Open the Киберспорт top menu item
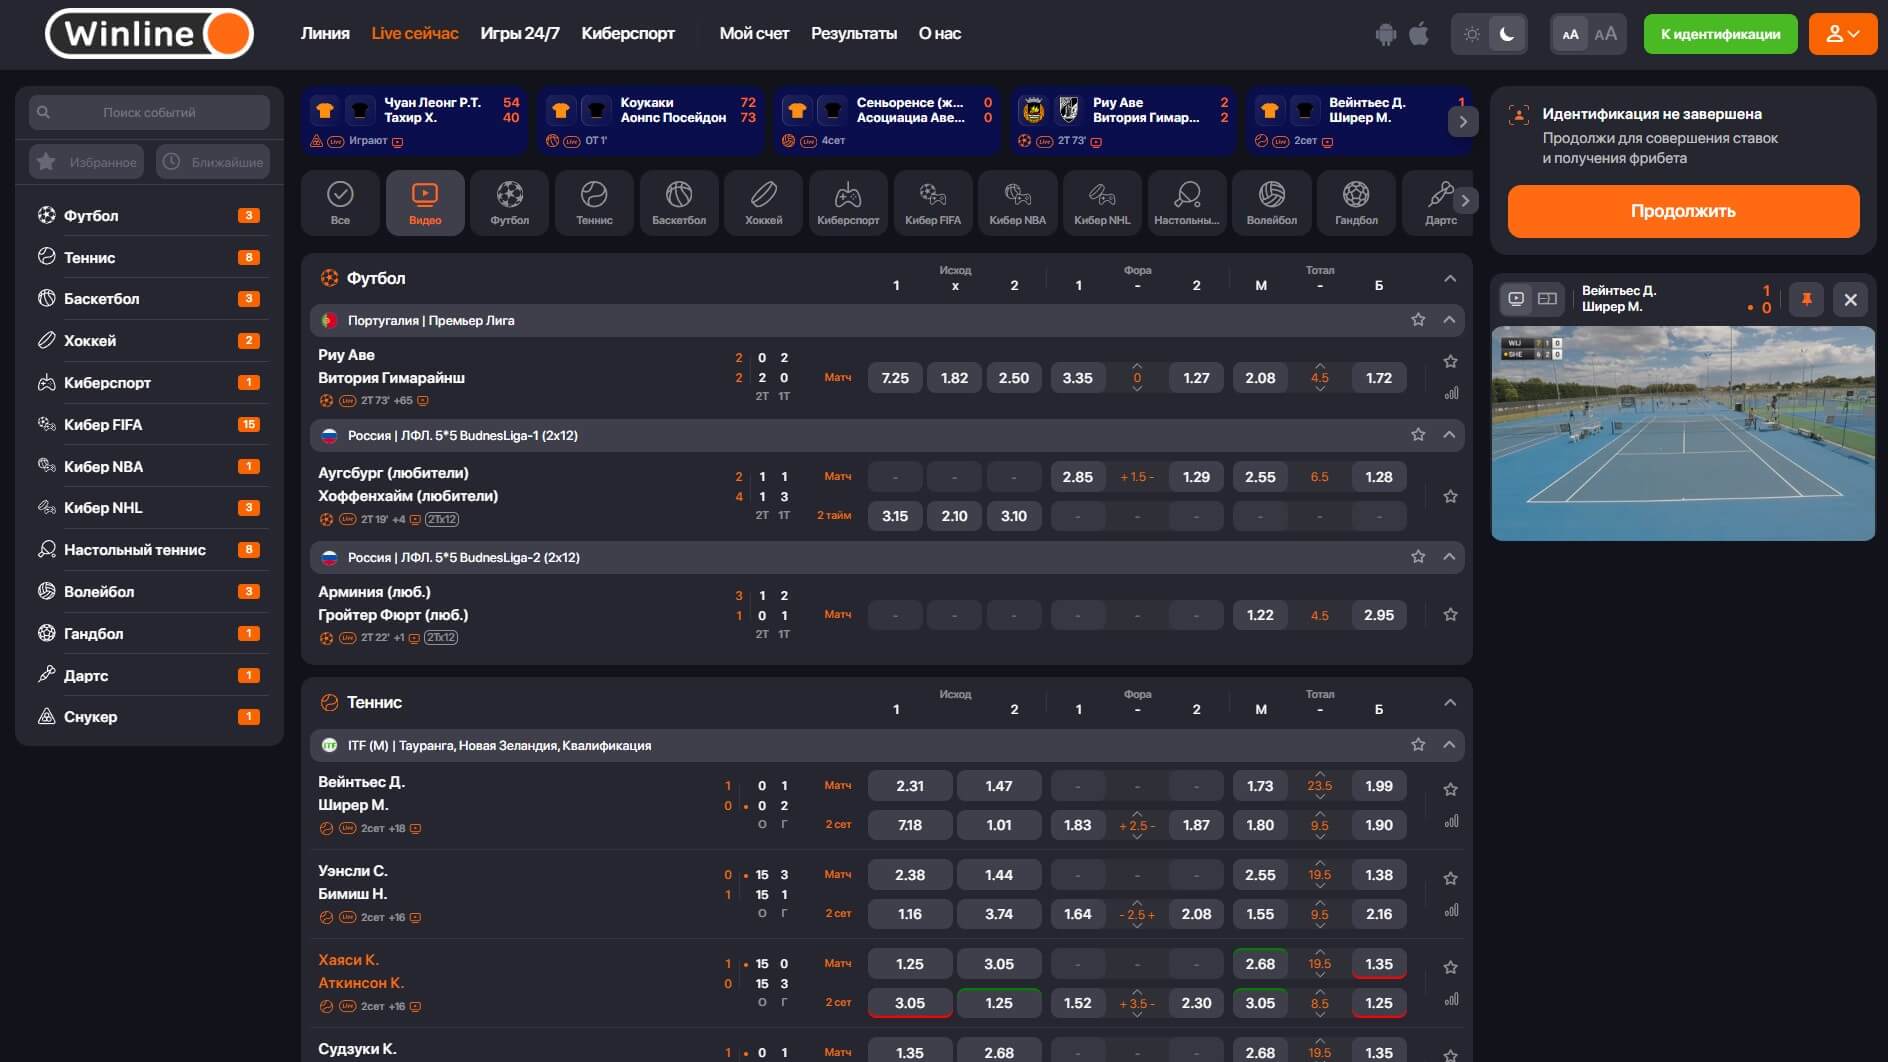1888x1062 pixels. click(628, 33)
